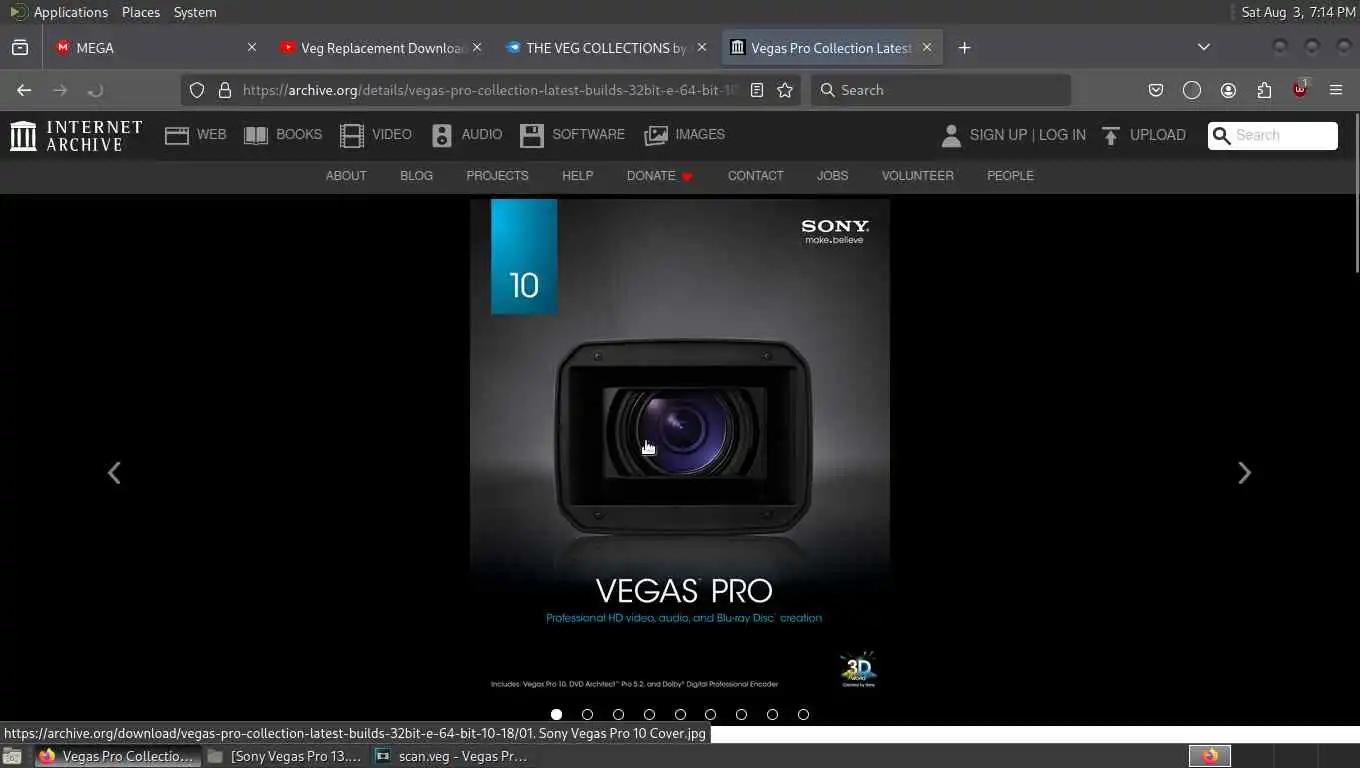Open the WEB media section
The width and height of the screenshot is (1360, 768).
(196, 135)
